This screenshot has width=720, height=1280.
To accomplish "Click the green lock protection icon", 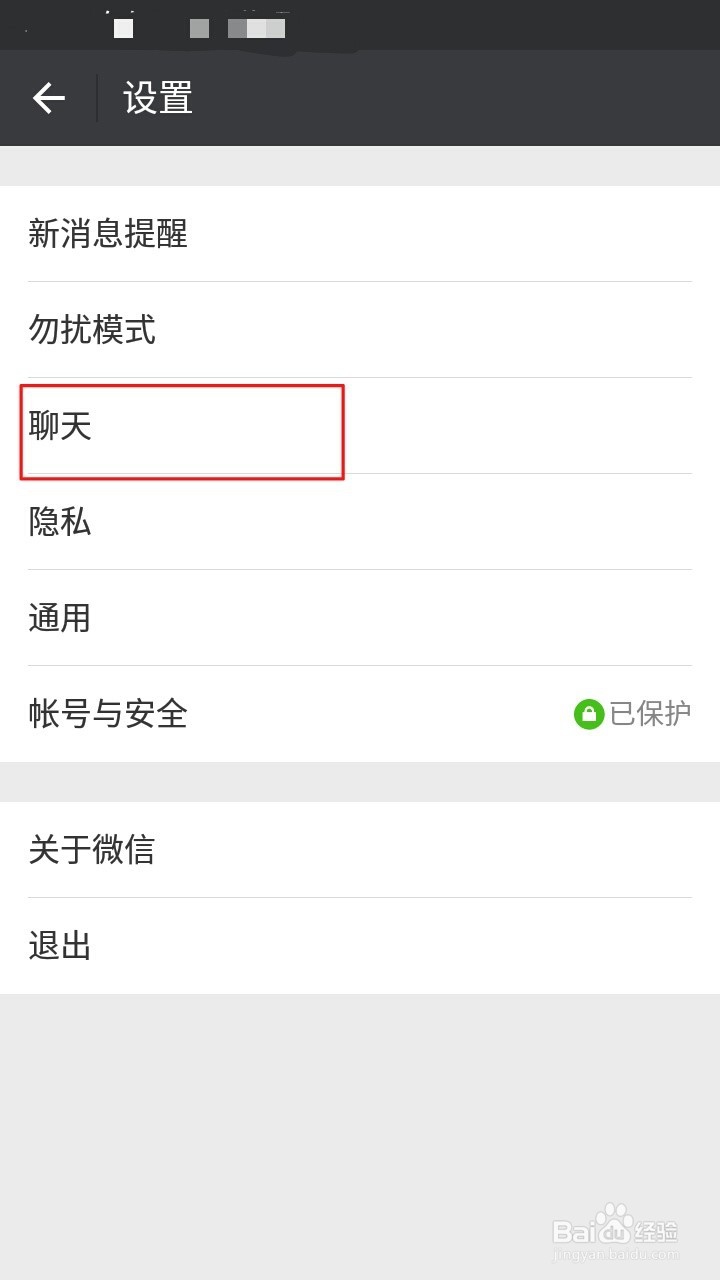I will [589, 714].
